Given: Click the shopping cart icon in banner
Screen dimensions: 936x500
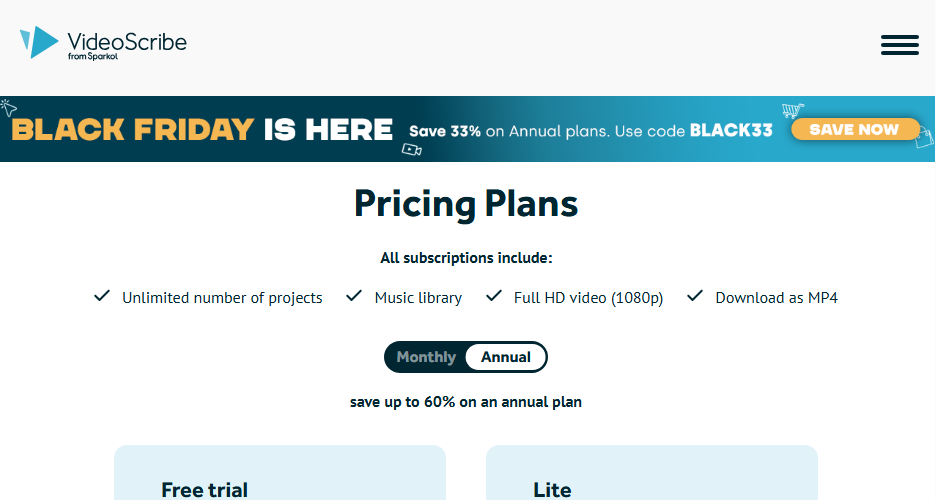Looking at the screenshot, I should (795, 112).
